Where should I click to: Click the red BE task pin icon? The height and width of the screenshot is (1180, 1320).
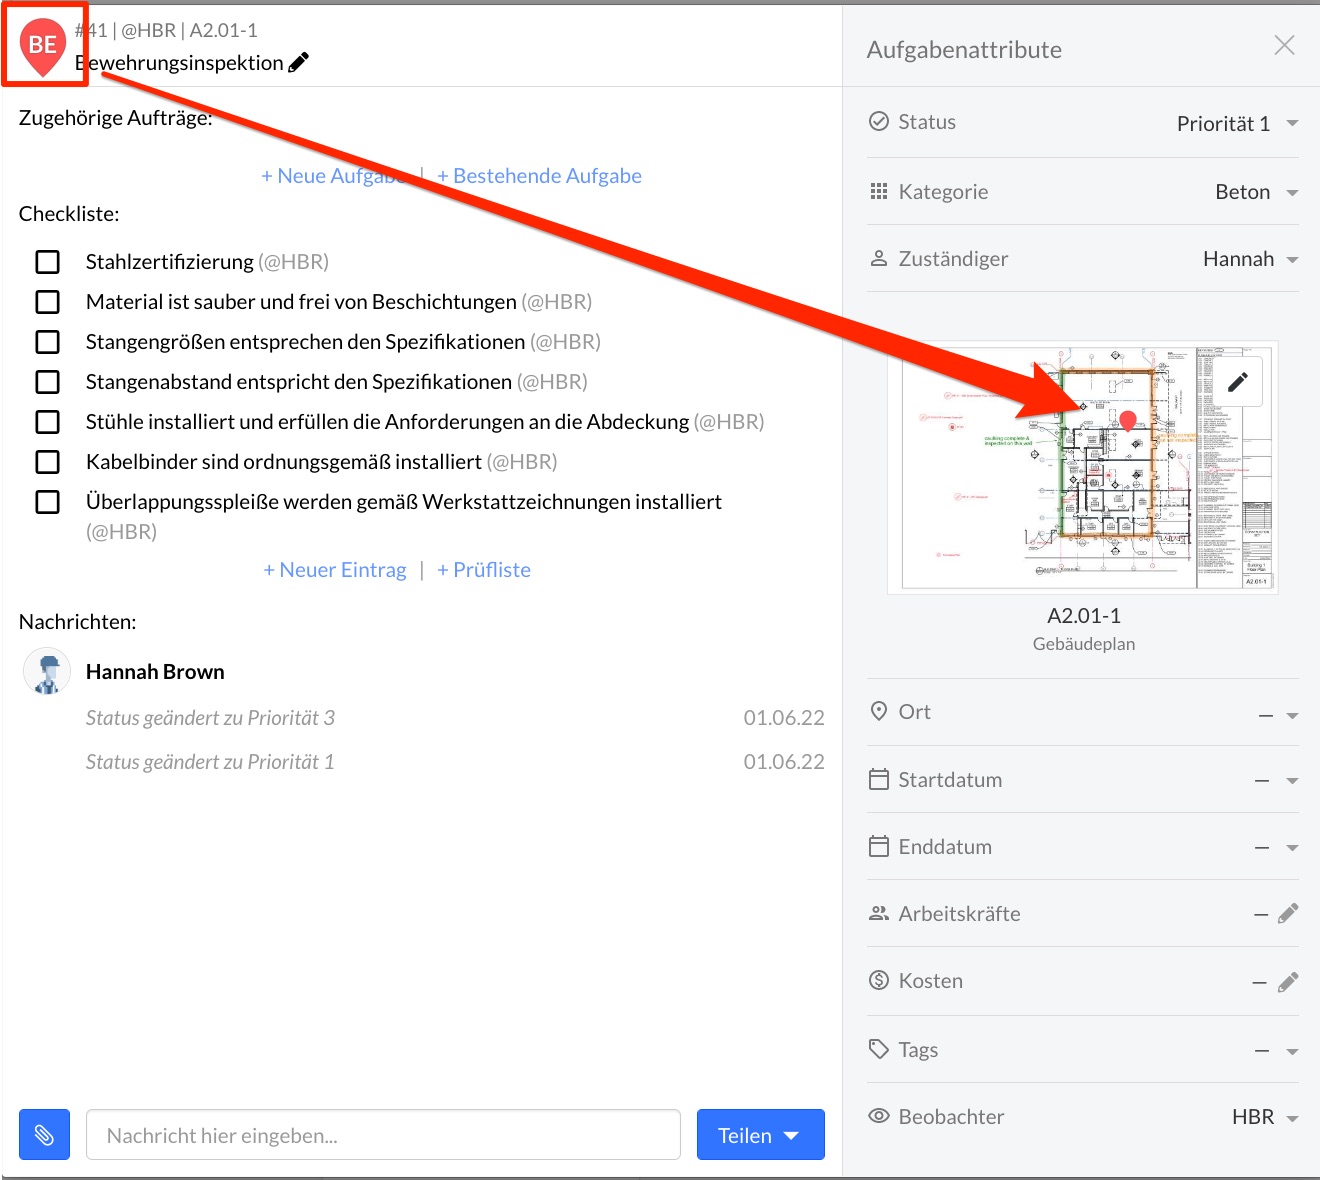43,46
